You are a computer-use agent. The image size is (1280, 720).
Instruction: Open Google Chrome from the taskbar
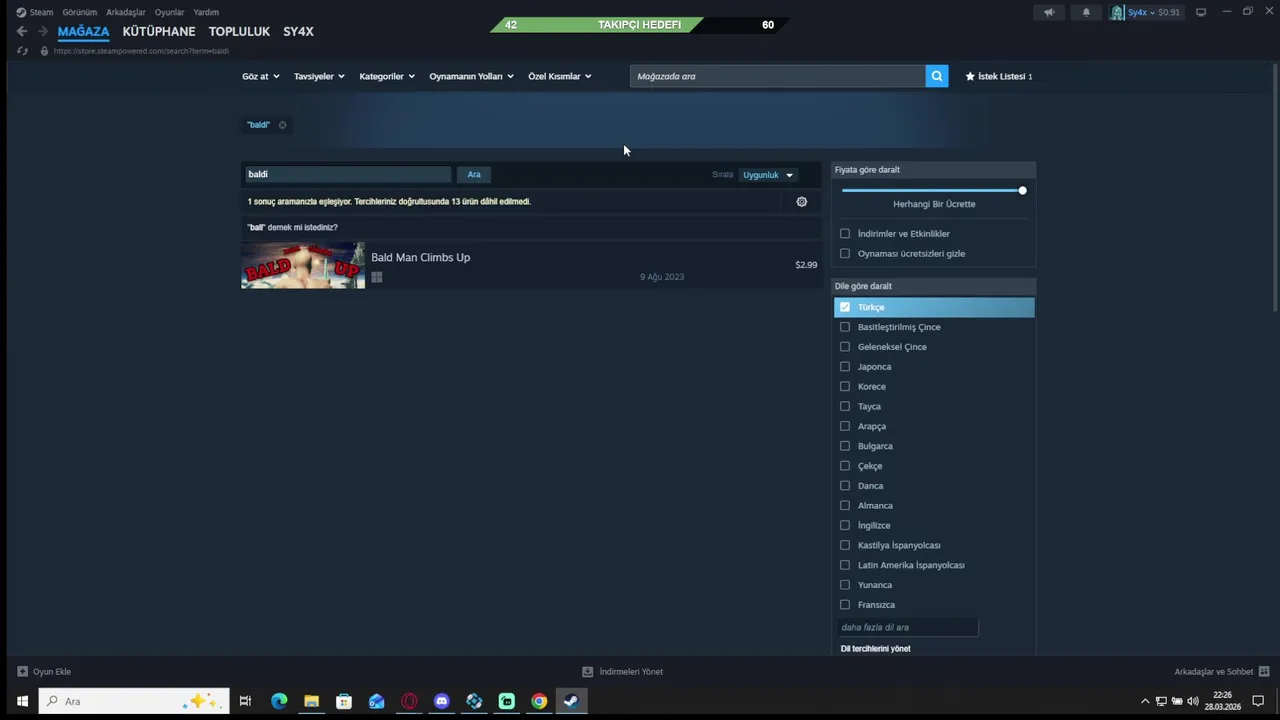tap(539, 701)
